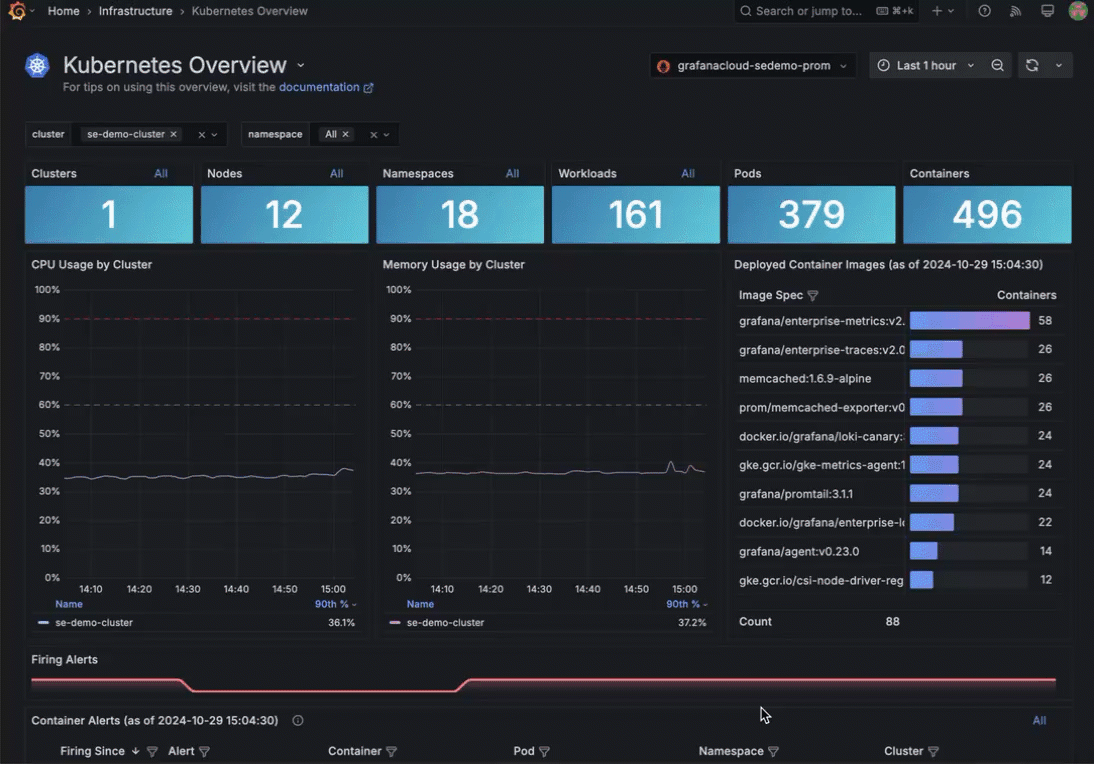Filter the Namespace column
Image resolution: width=1094 pixels, height=764 pixels.
773,751
